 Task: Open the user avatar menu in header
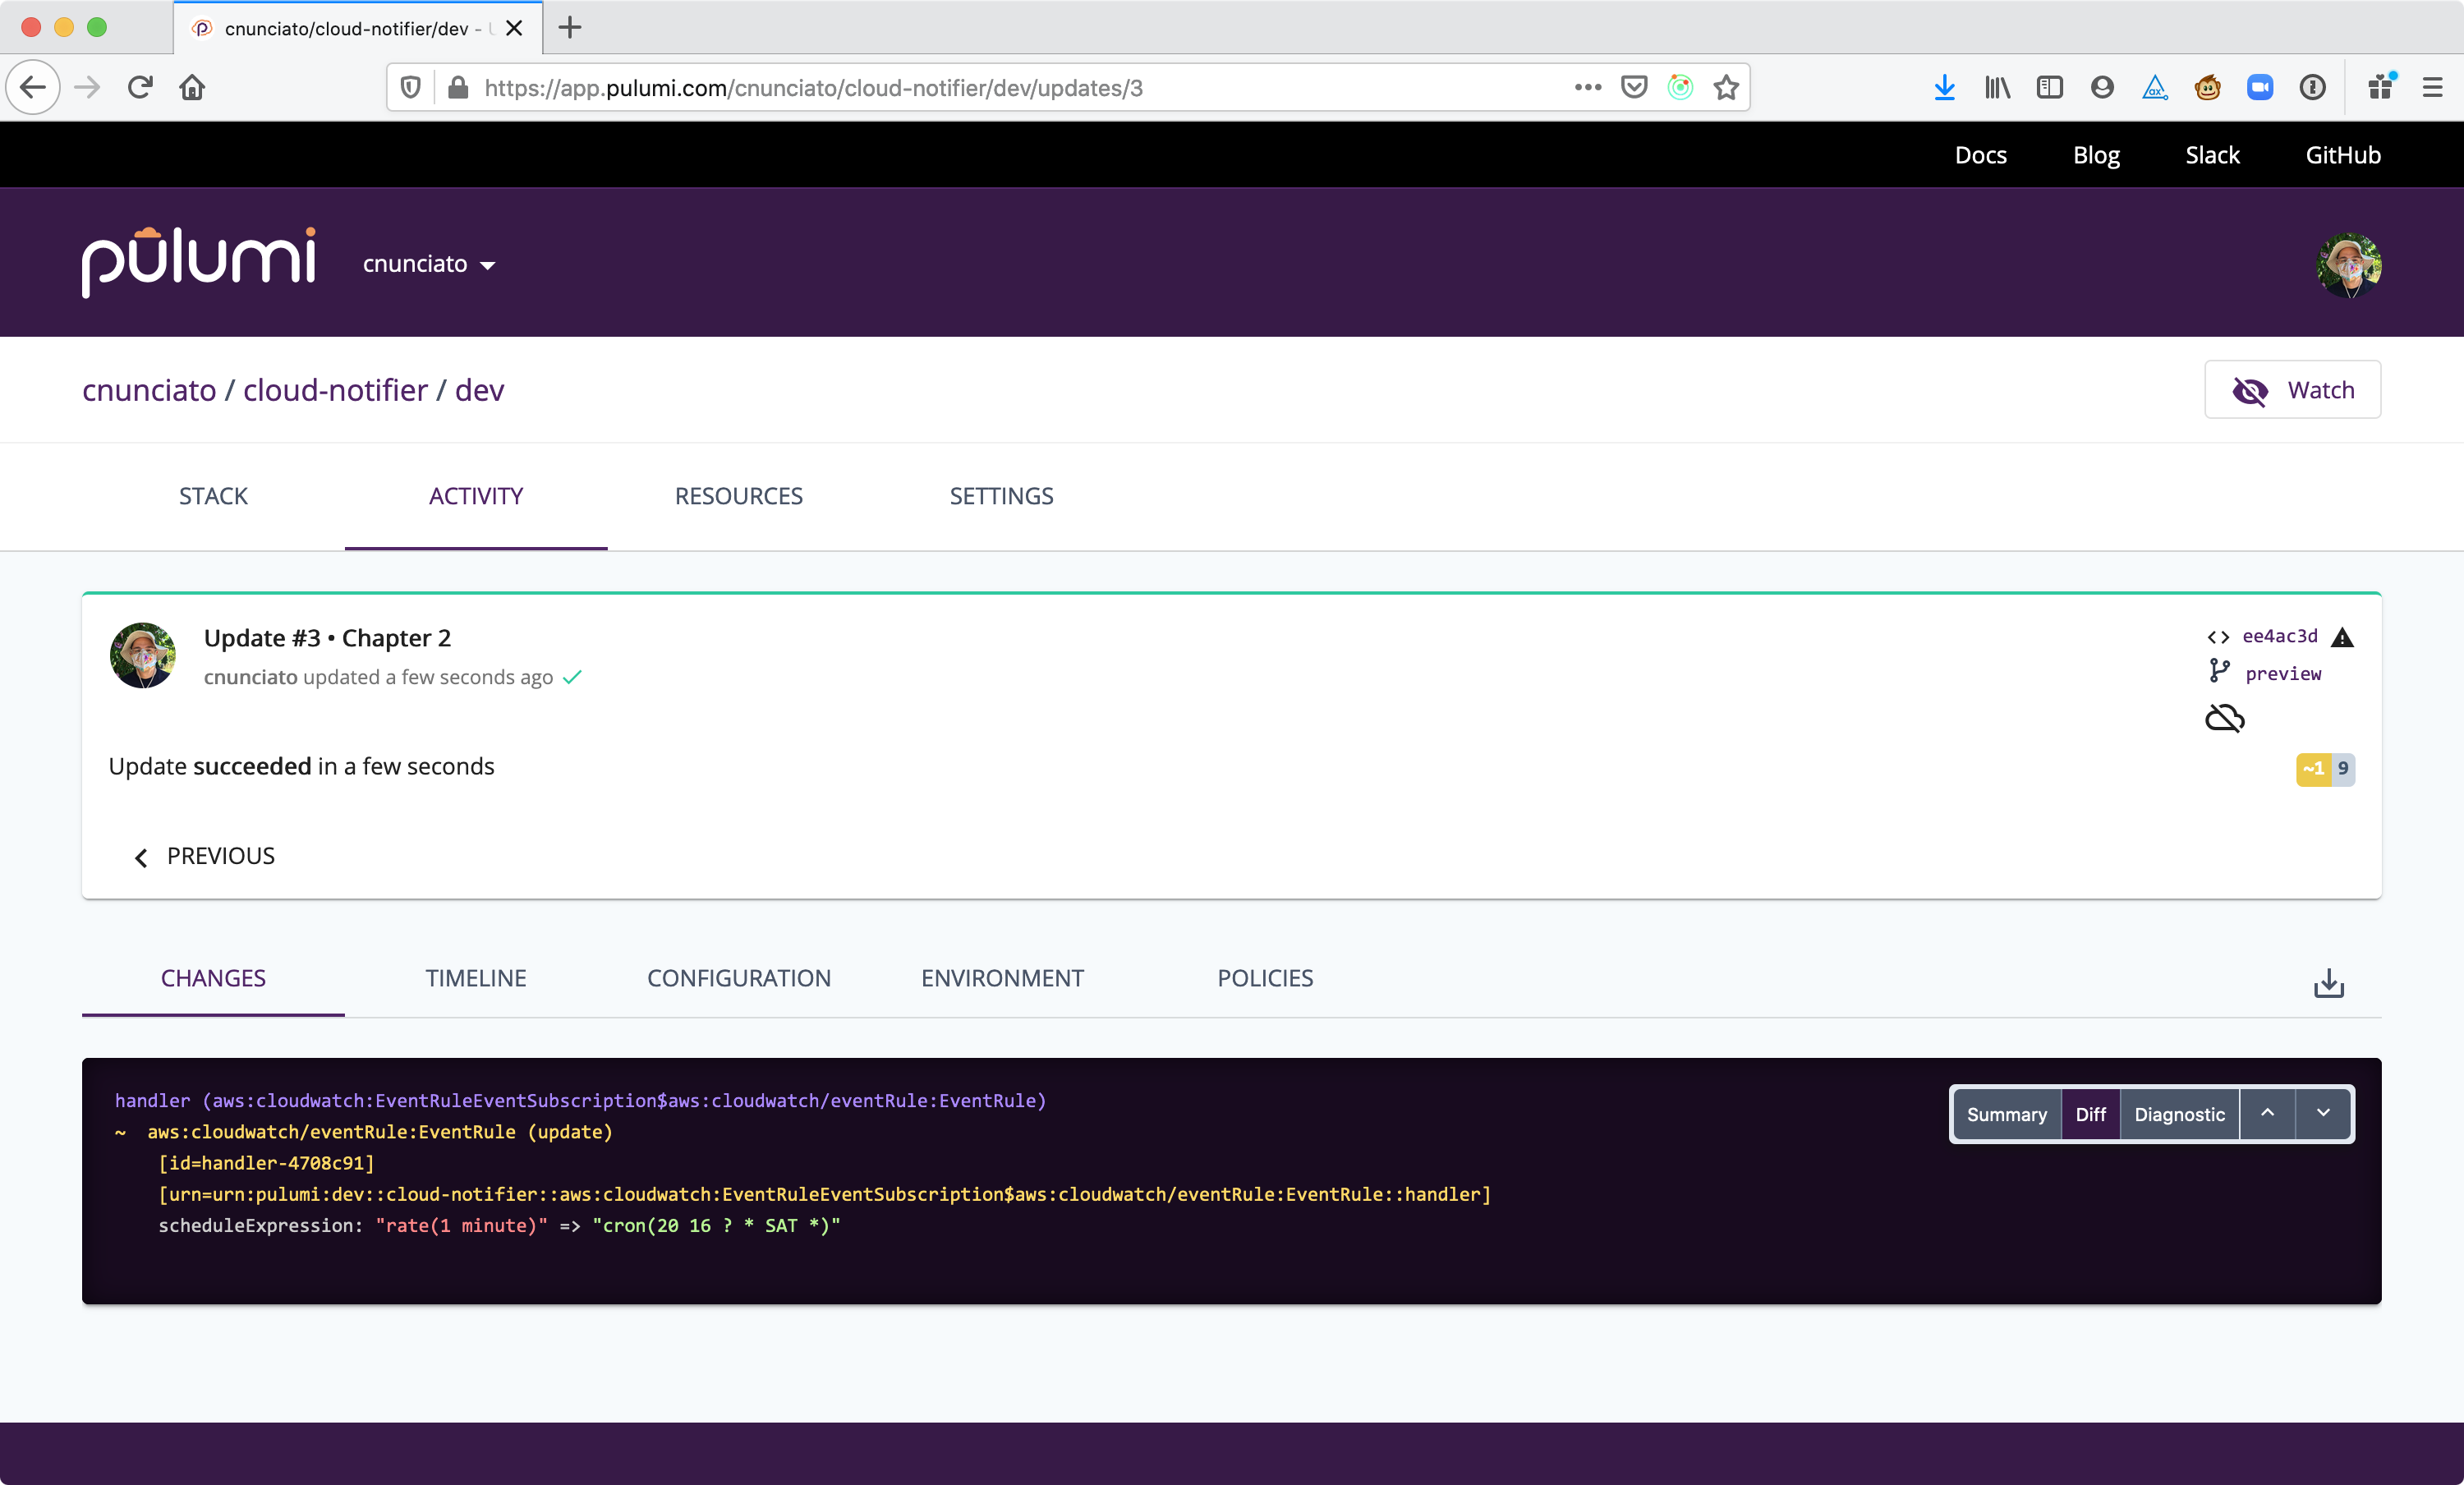click(x=2349, y=265)
